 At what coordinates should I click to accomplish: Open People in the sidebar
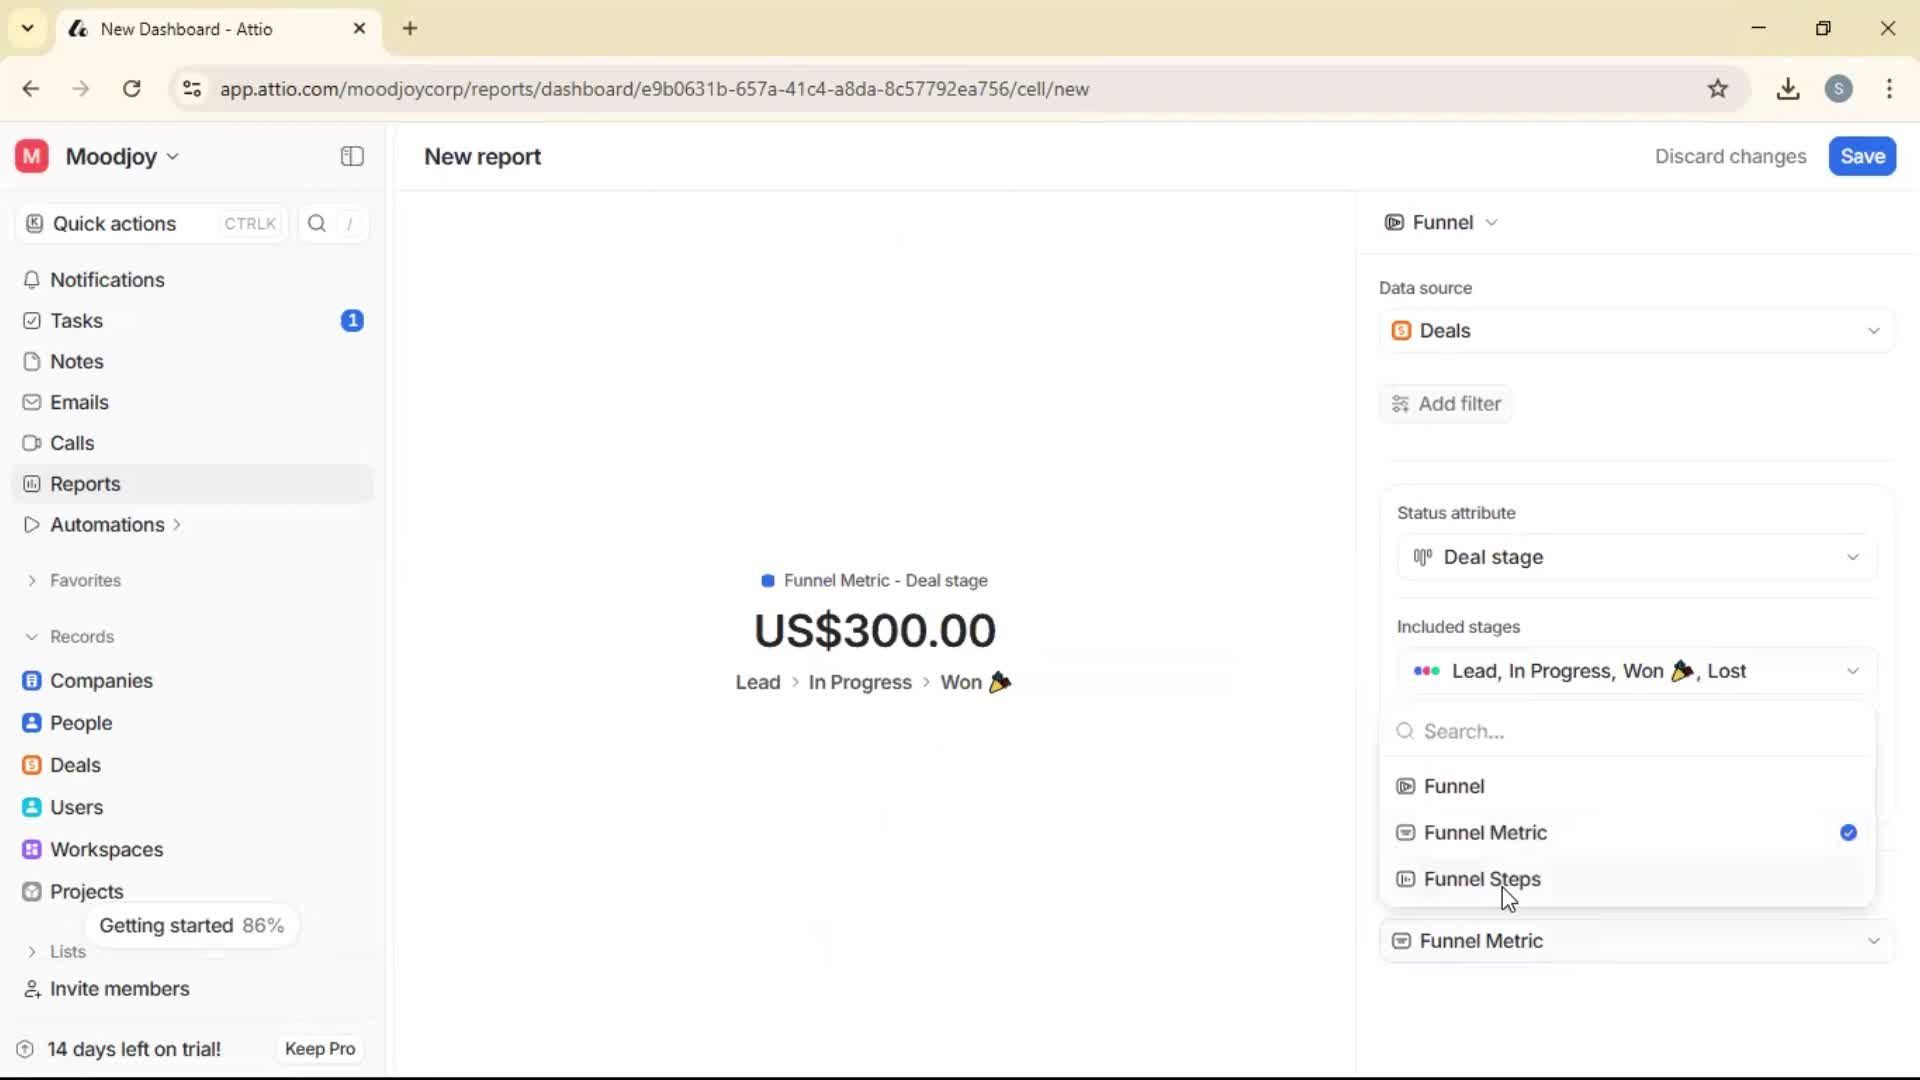tap(79, 723)
